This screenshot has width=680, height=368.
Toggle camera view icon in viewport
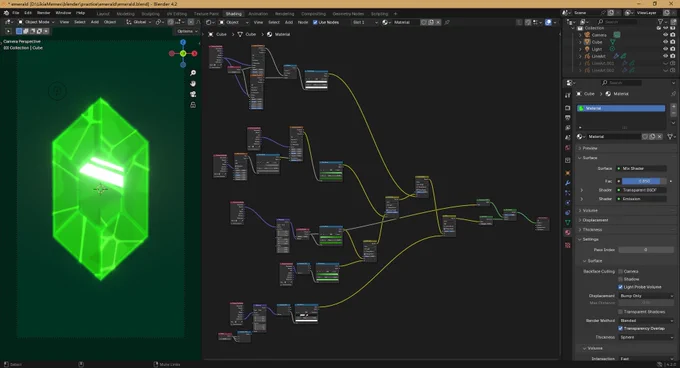click(193, 94)
